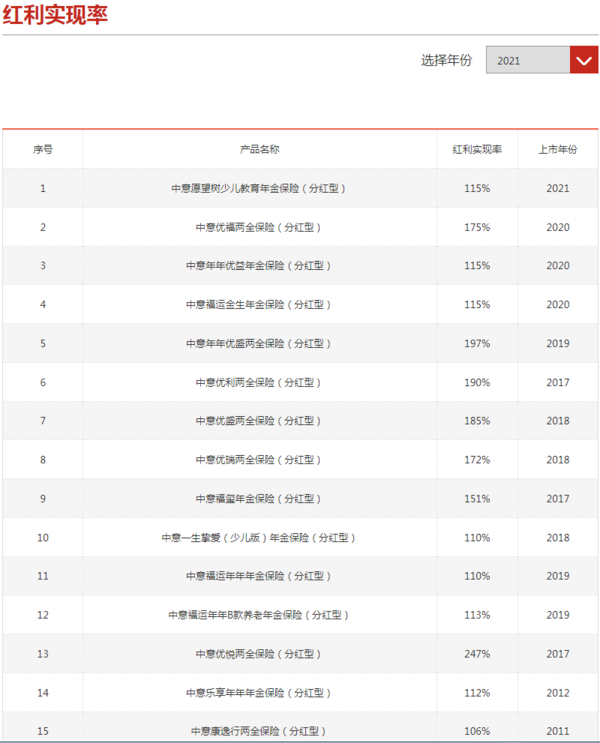Viewport: 600px width, 743px height.
Task: Click launch year 2012 in row 14
Action: [x=558, y=693]
